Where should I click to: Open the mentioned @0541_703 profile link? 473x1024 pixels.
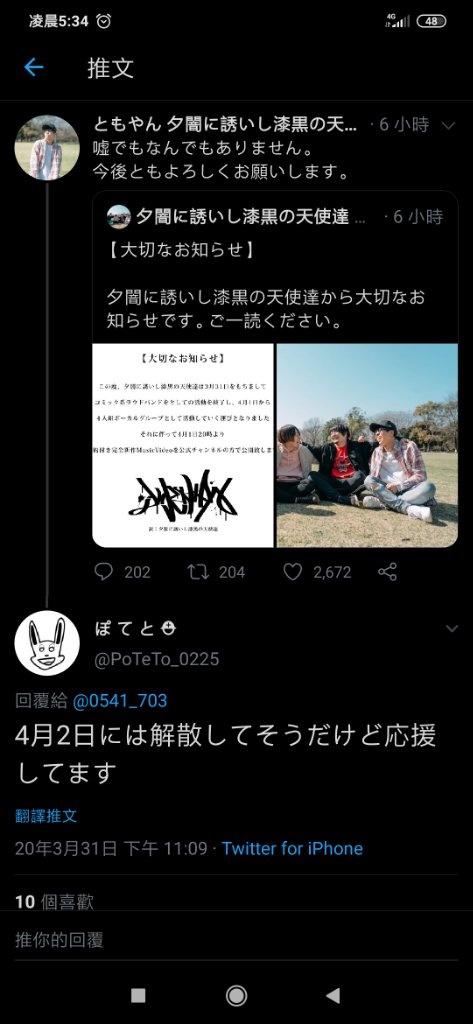point(120,701)
